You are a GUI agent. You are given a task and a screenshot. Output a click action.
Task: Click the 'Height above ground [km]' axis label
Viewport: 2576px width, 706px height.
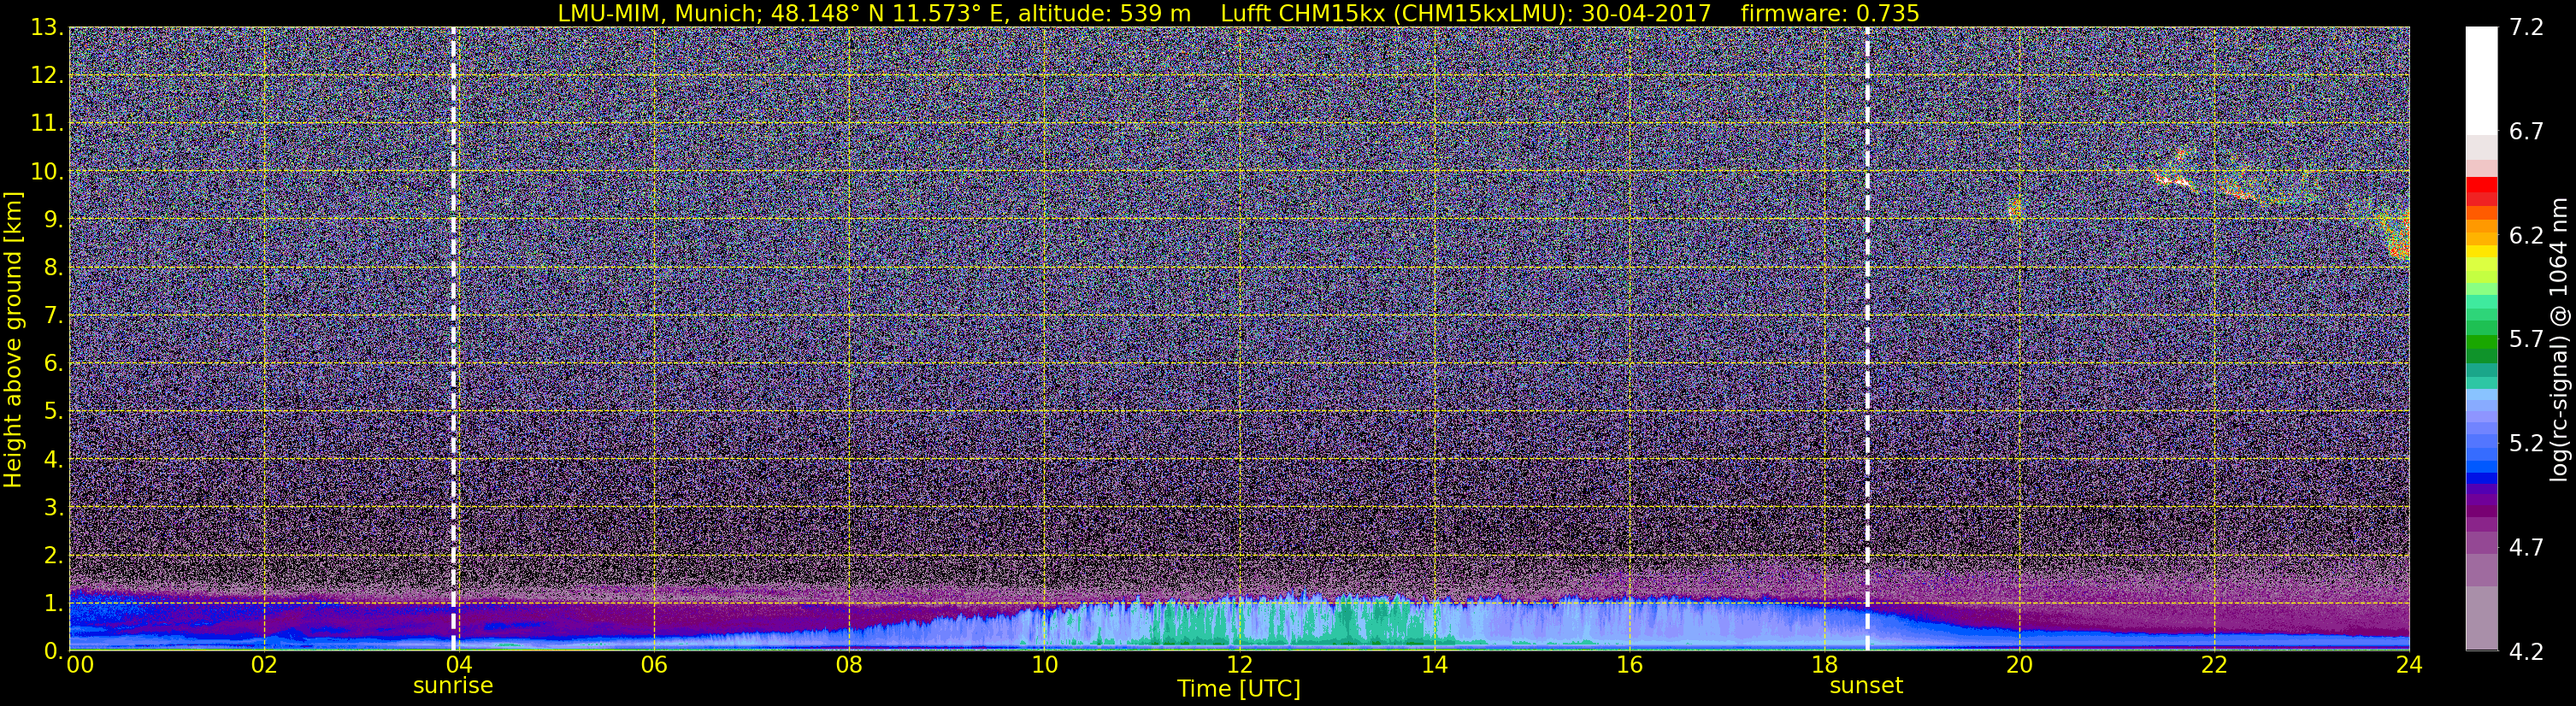[13, 340]
